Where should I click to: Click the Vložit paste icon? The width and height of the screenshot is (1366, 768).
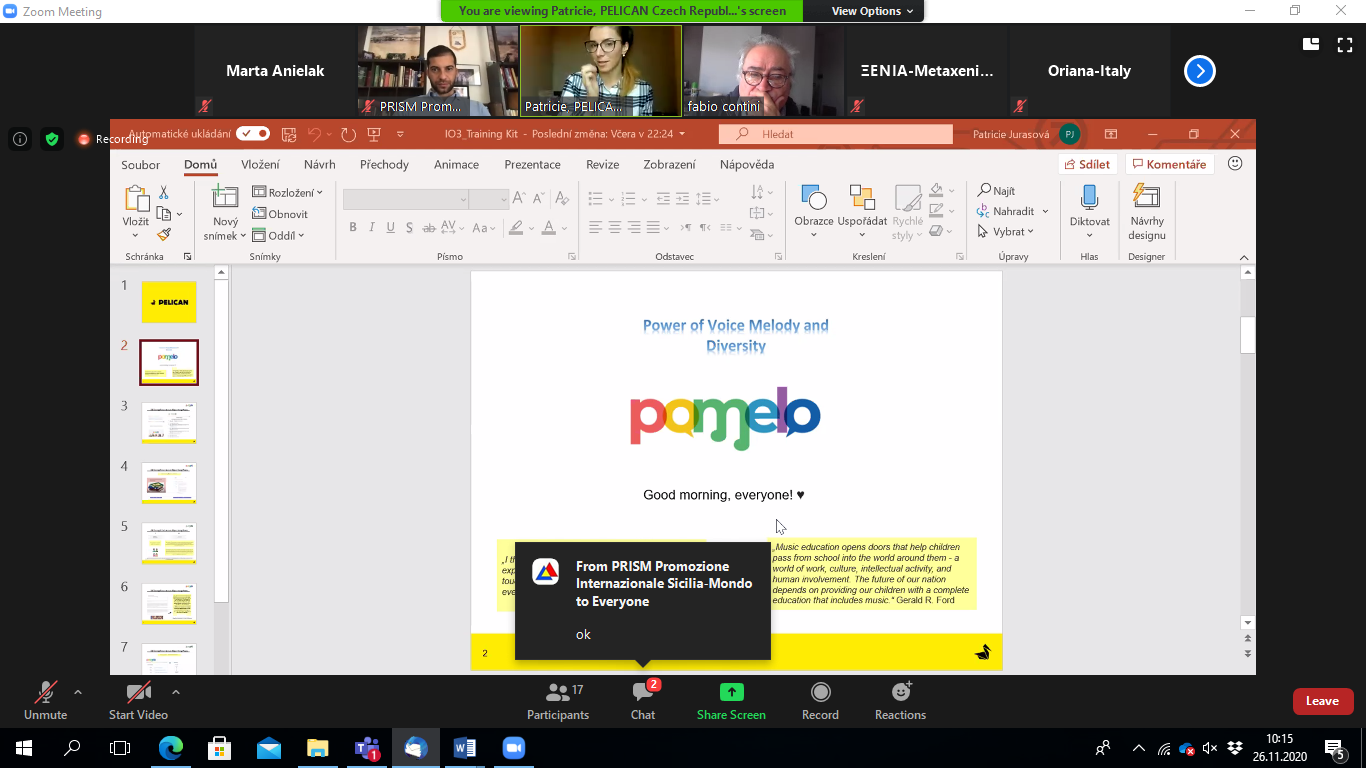point(136,199)
